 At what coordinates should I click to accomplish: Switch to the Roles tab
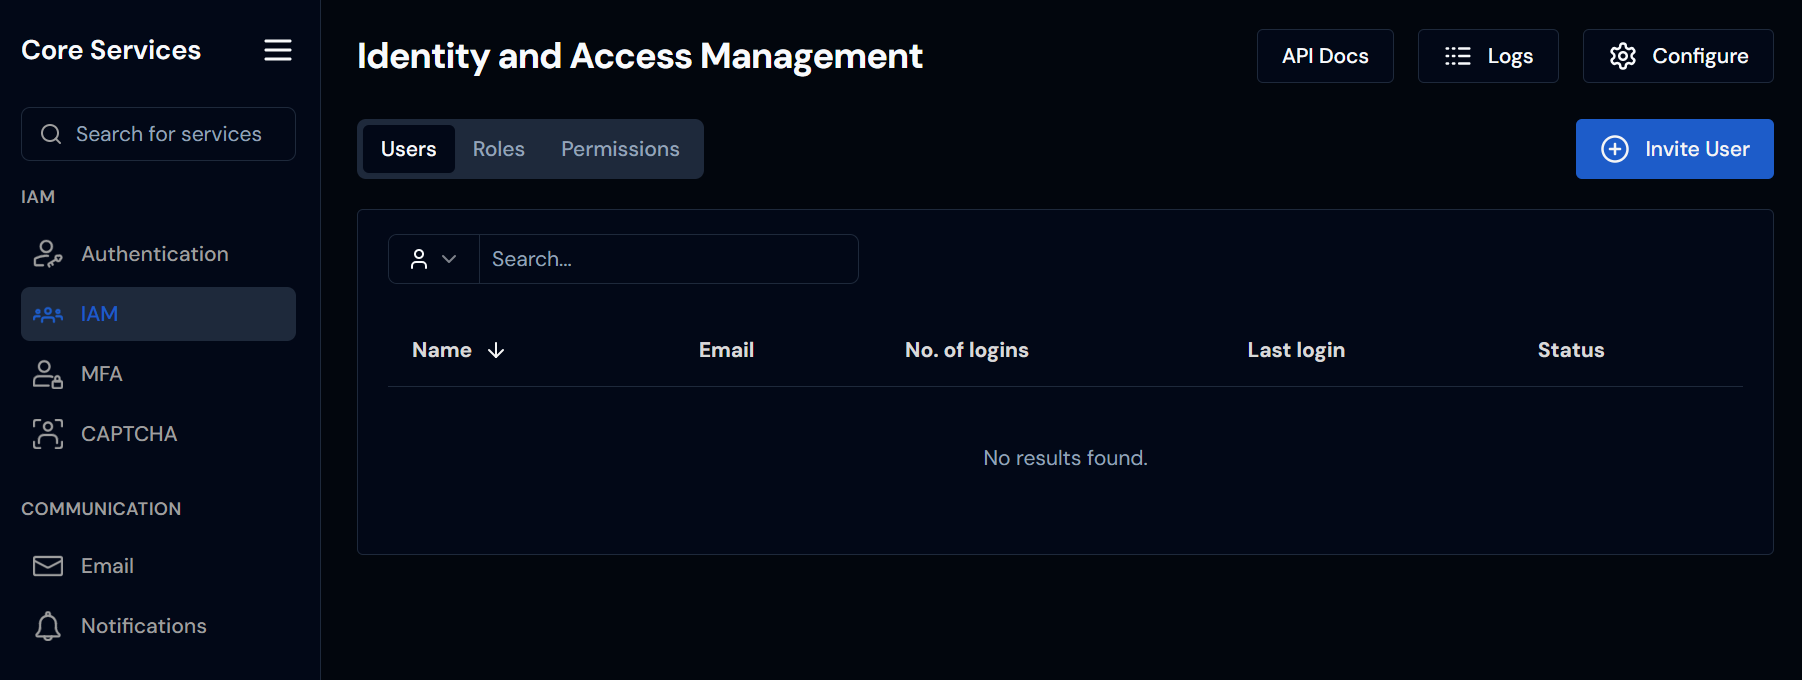pos(498,148)
